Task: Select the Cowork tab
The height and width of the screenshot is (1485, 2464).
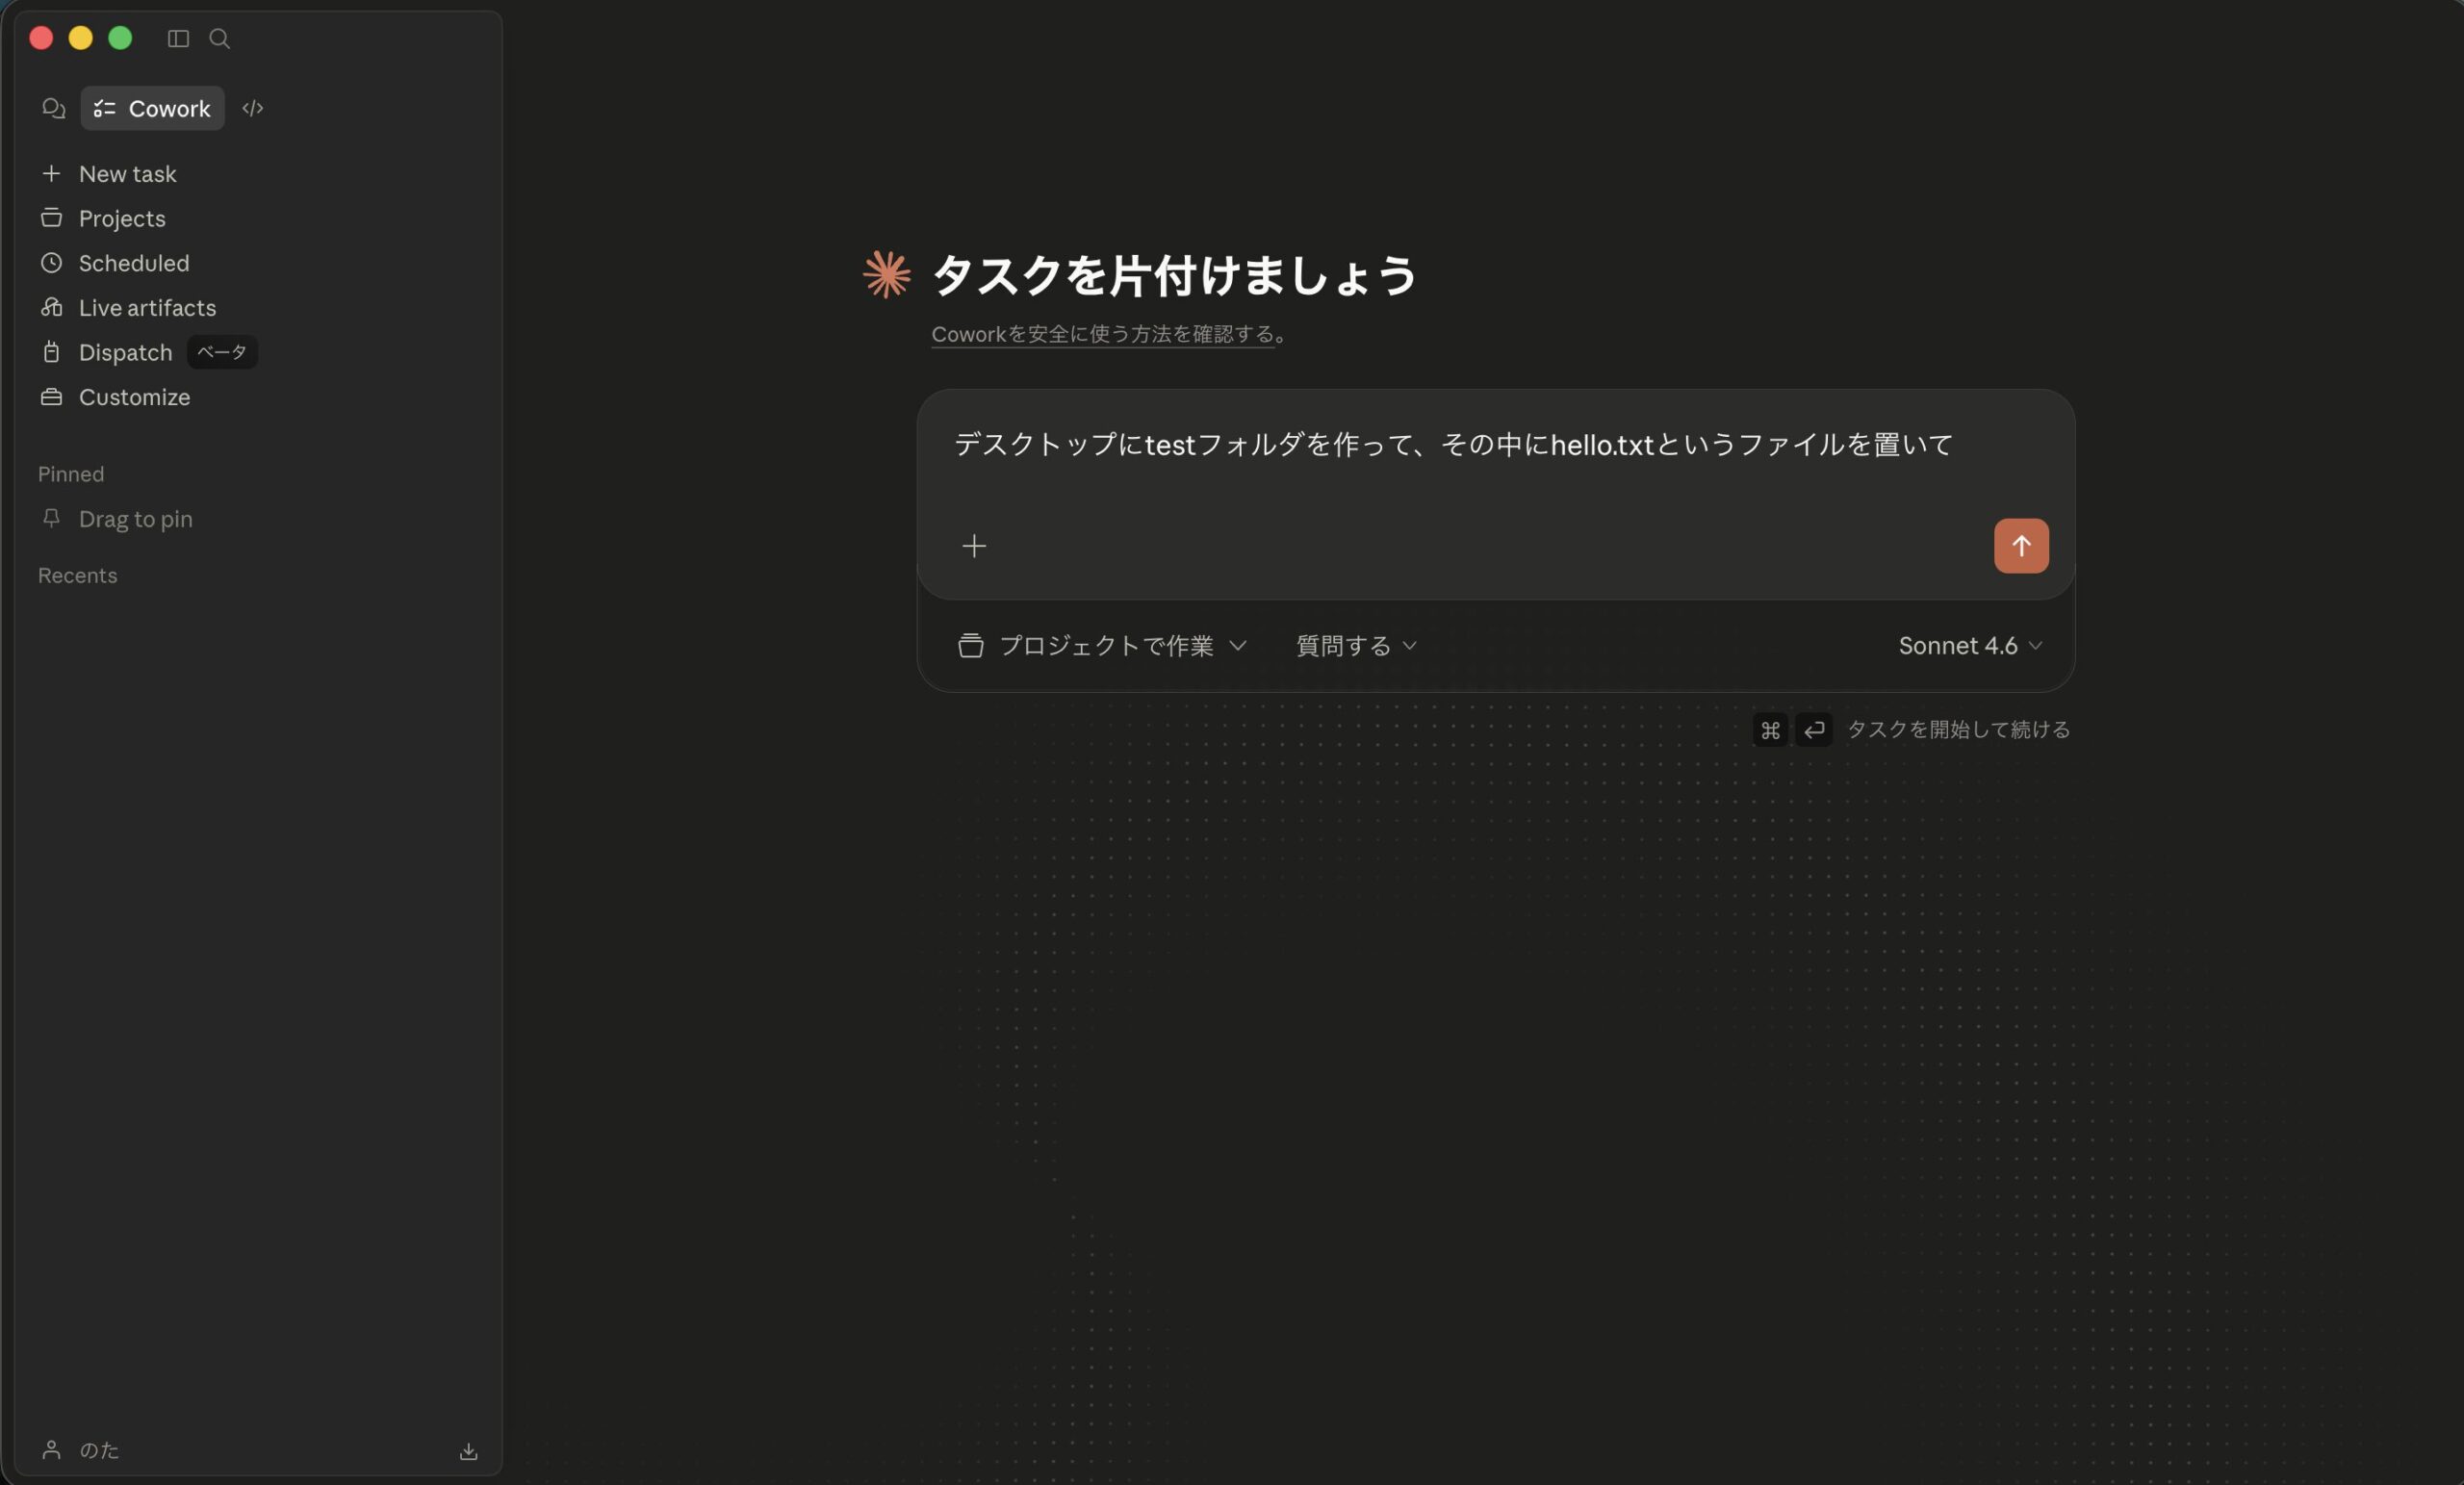Action: (152, 108)
